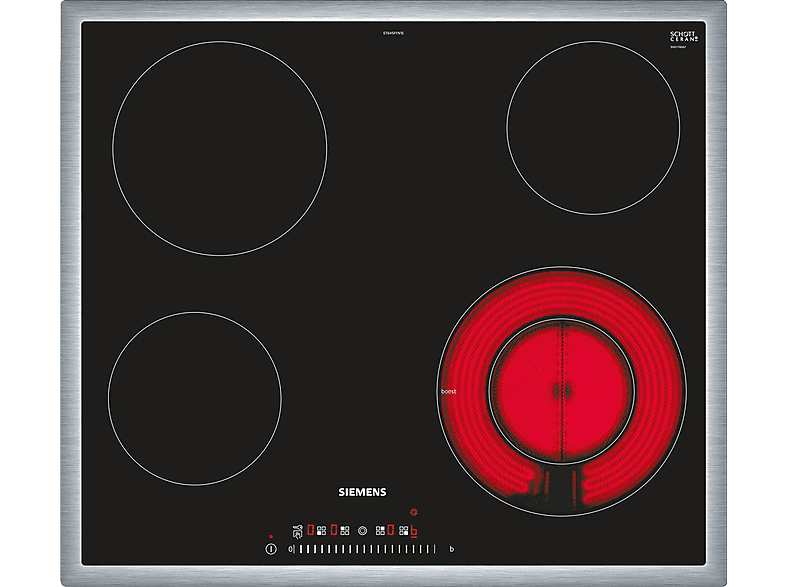Click the boost label beside the glowing zone
The height and width of the screenshot is (587, 786).
(447, 391)
